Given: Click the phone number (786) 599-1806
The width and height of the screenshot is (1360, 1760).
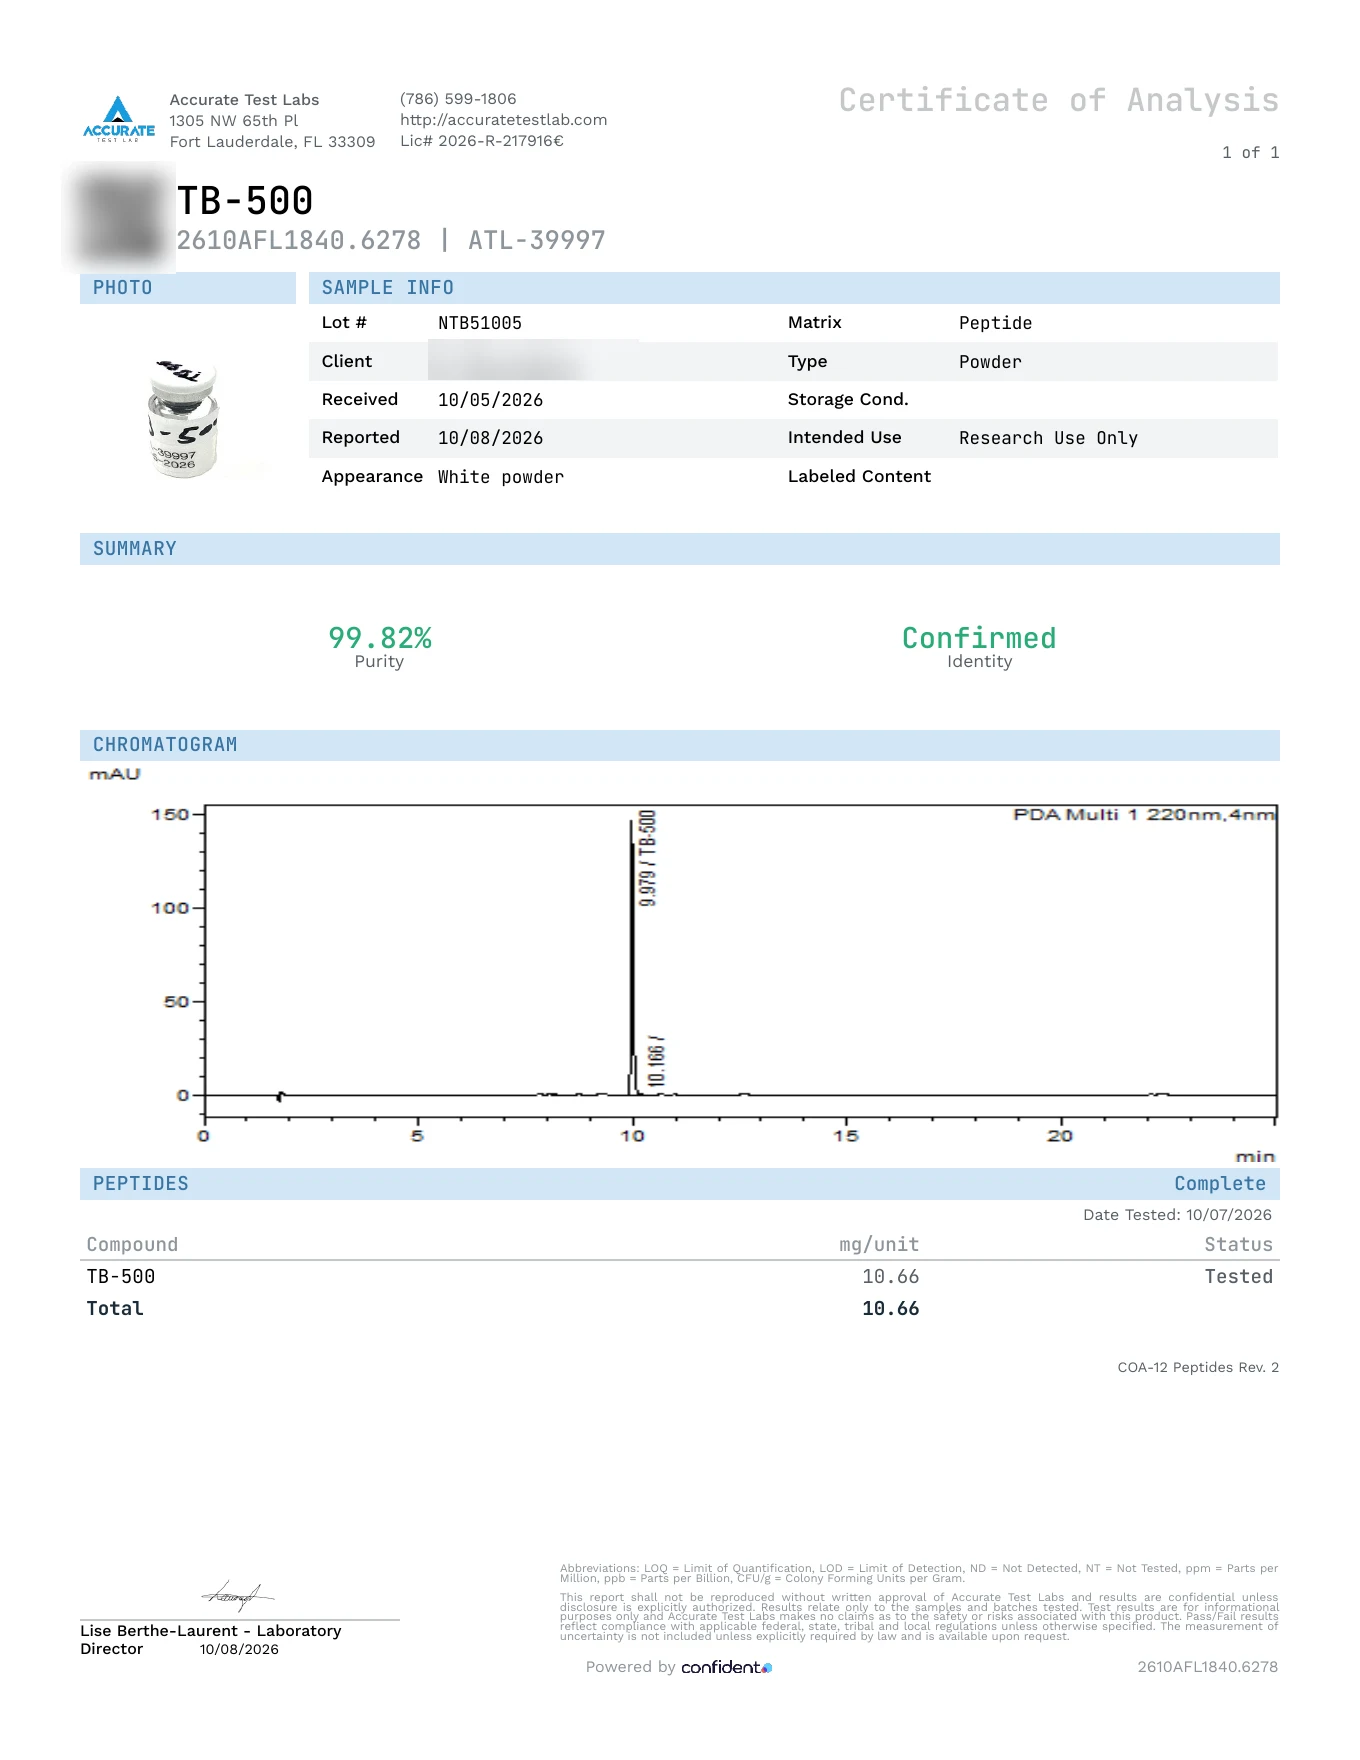Looking at the screenshot, I should tap(458, 99).
